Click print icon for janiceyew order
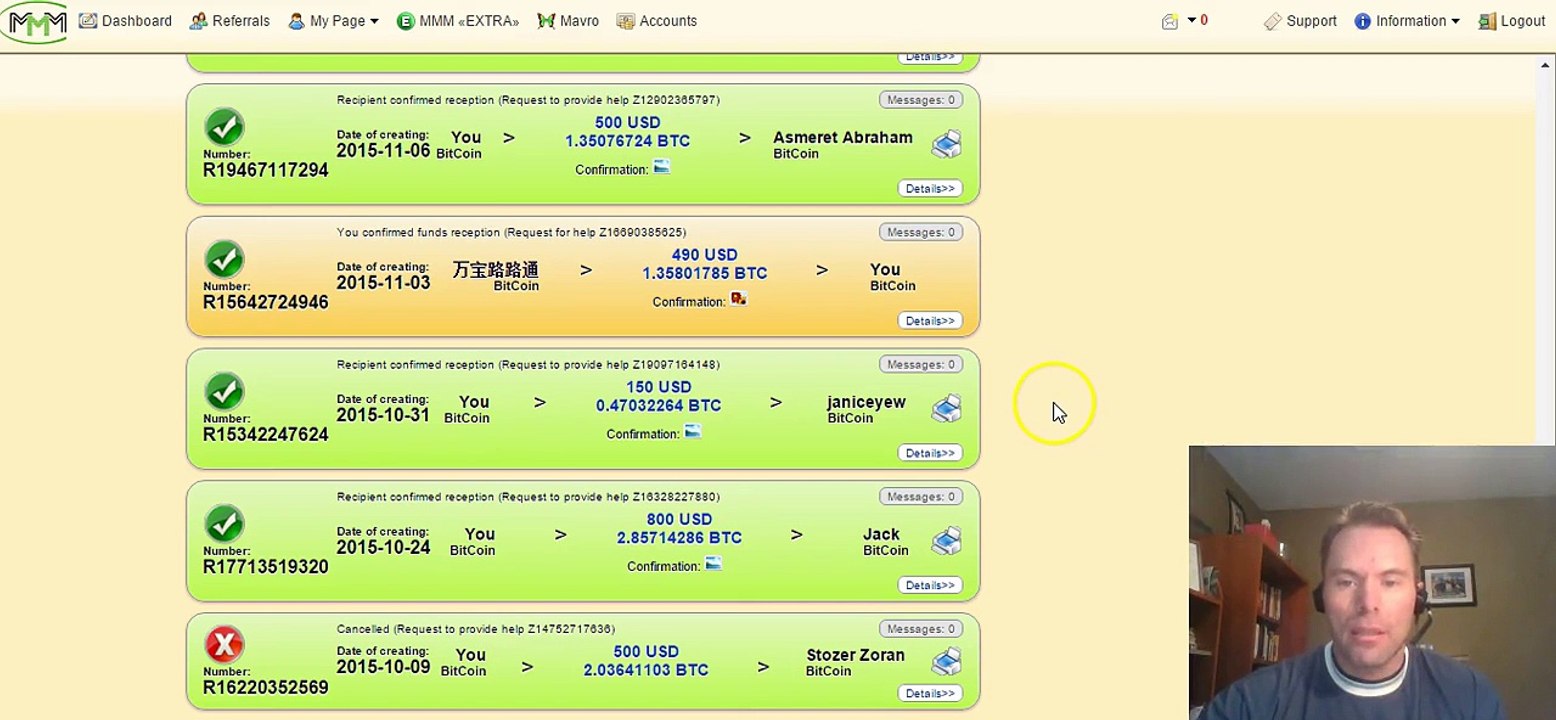 pos(946,408)
